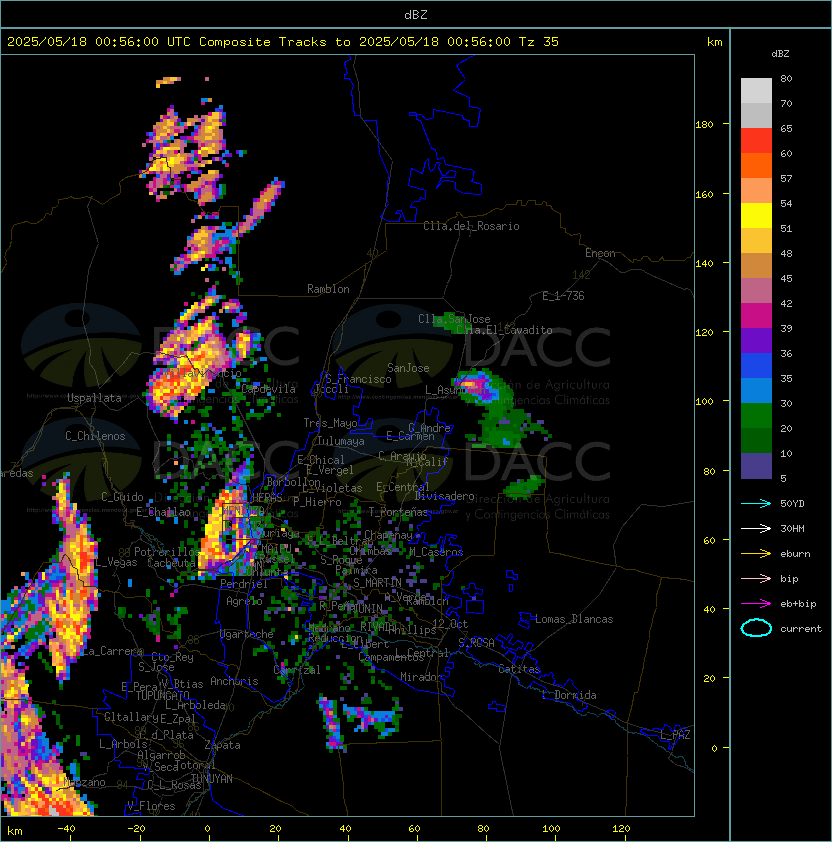Click the 'dBZ' title at top center
The image size is (832, 842).
[416, 14]
